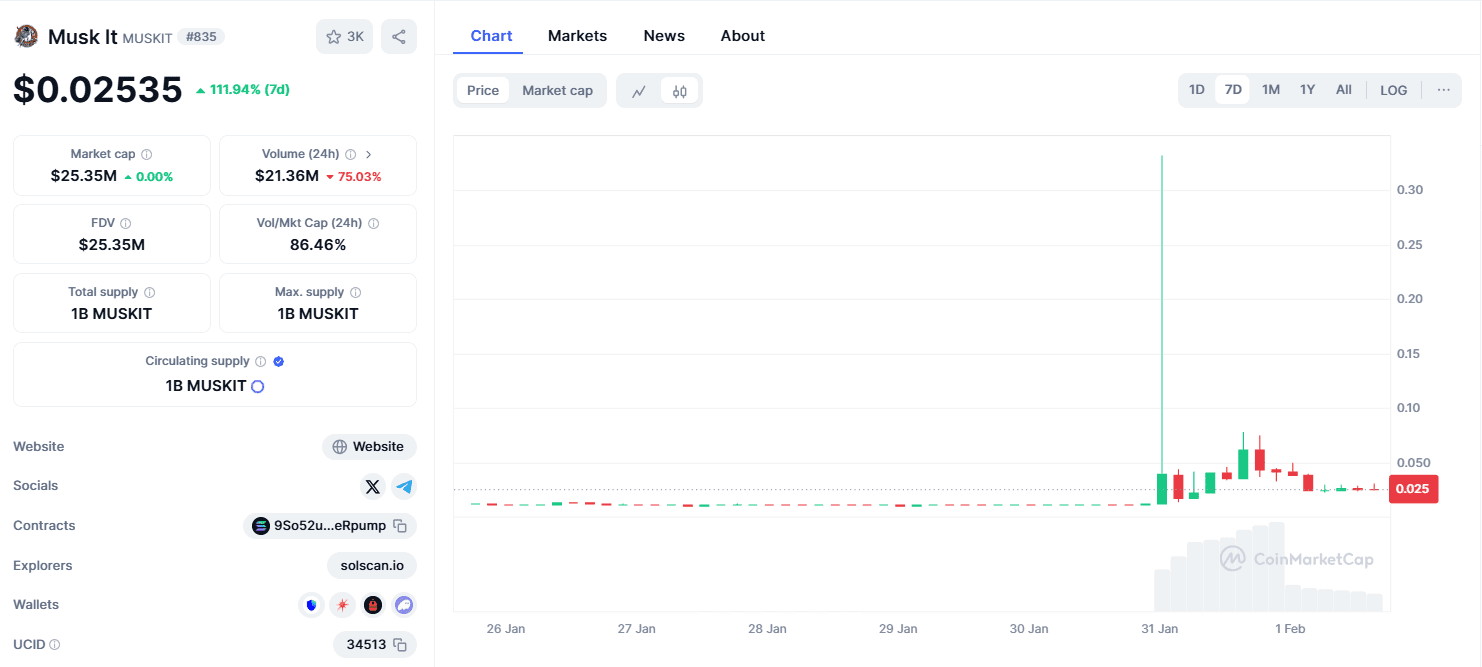This screenshot has height=667, width=1482.
Task: Open the About tab
Action: (x=743, y=36)
